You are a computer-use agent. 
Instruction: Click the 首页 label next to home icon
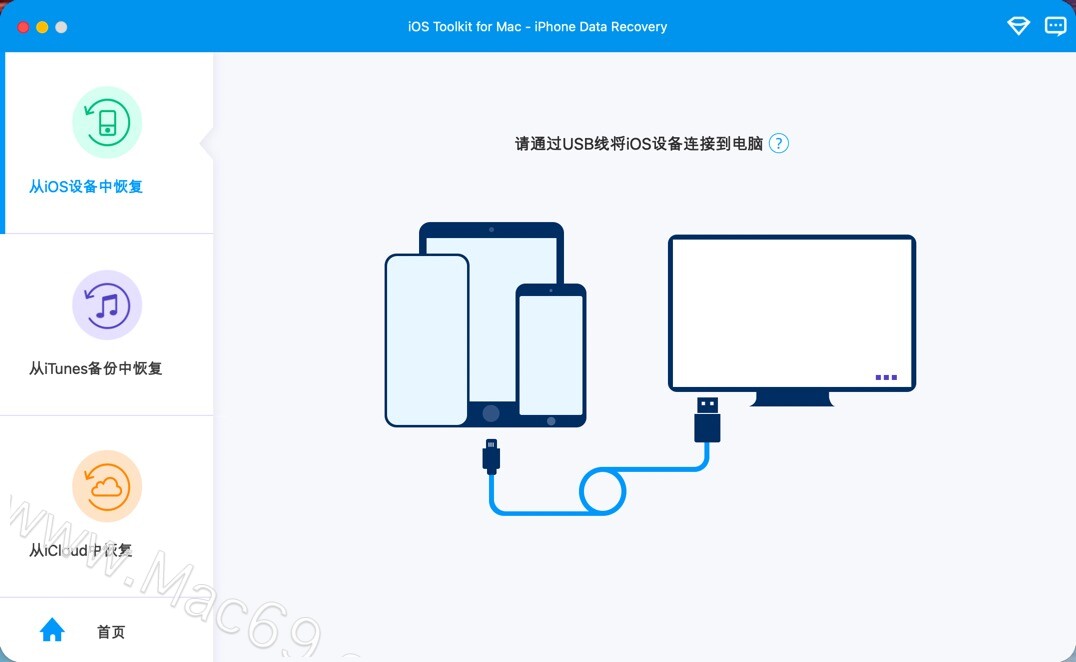pos(110,631)
